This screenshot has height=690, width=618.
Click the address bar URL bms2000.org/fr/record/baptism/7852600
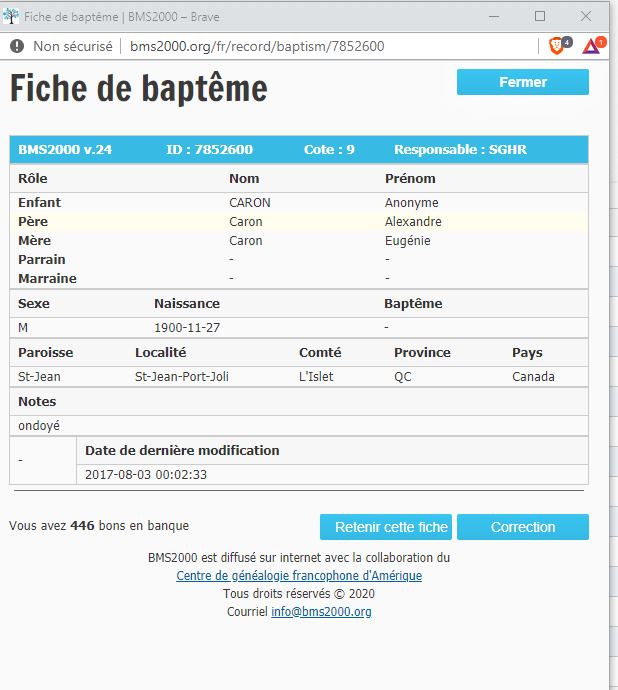click(x=257, y=46)
